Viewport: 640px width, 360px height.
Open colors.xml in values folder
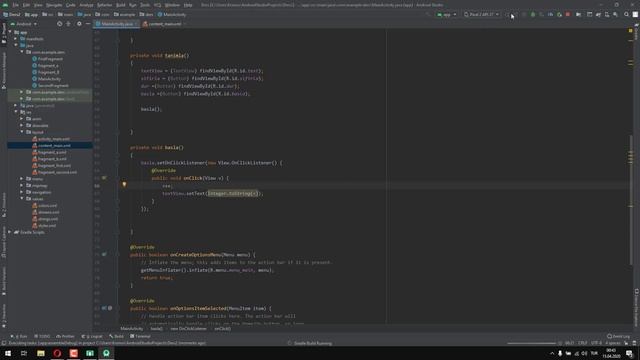(47, 205)
